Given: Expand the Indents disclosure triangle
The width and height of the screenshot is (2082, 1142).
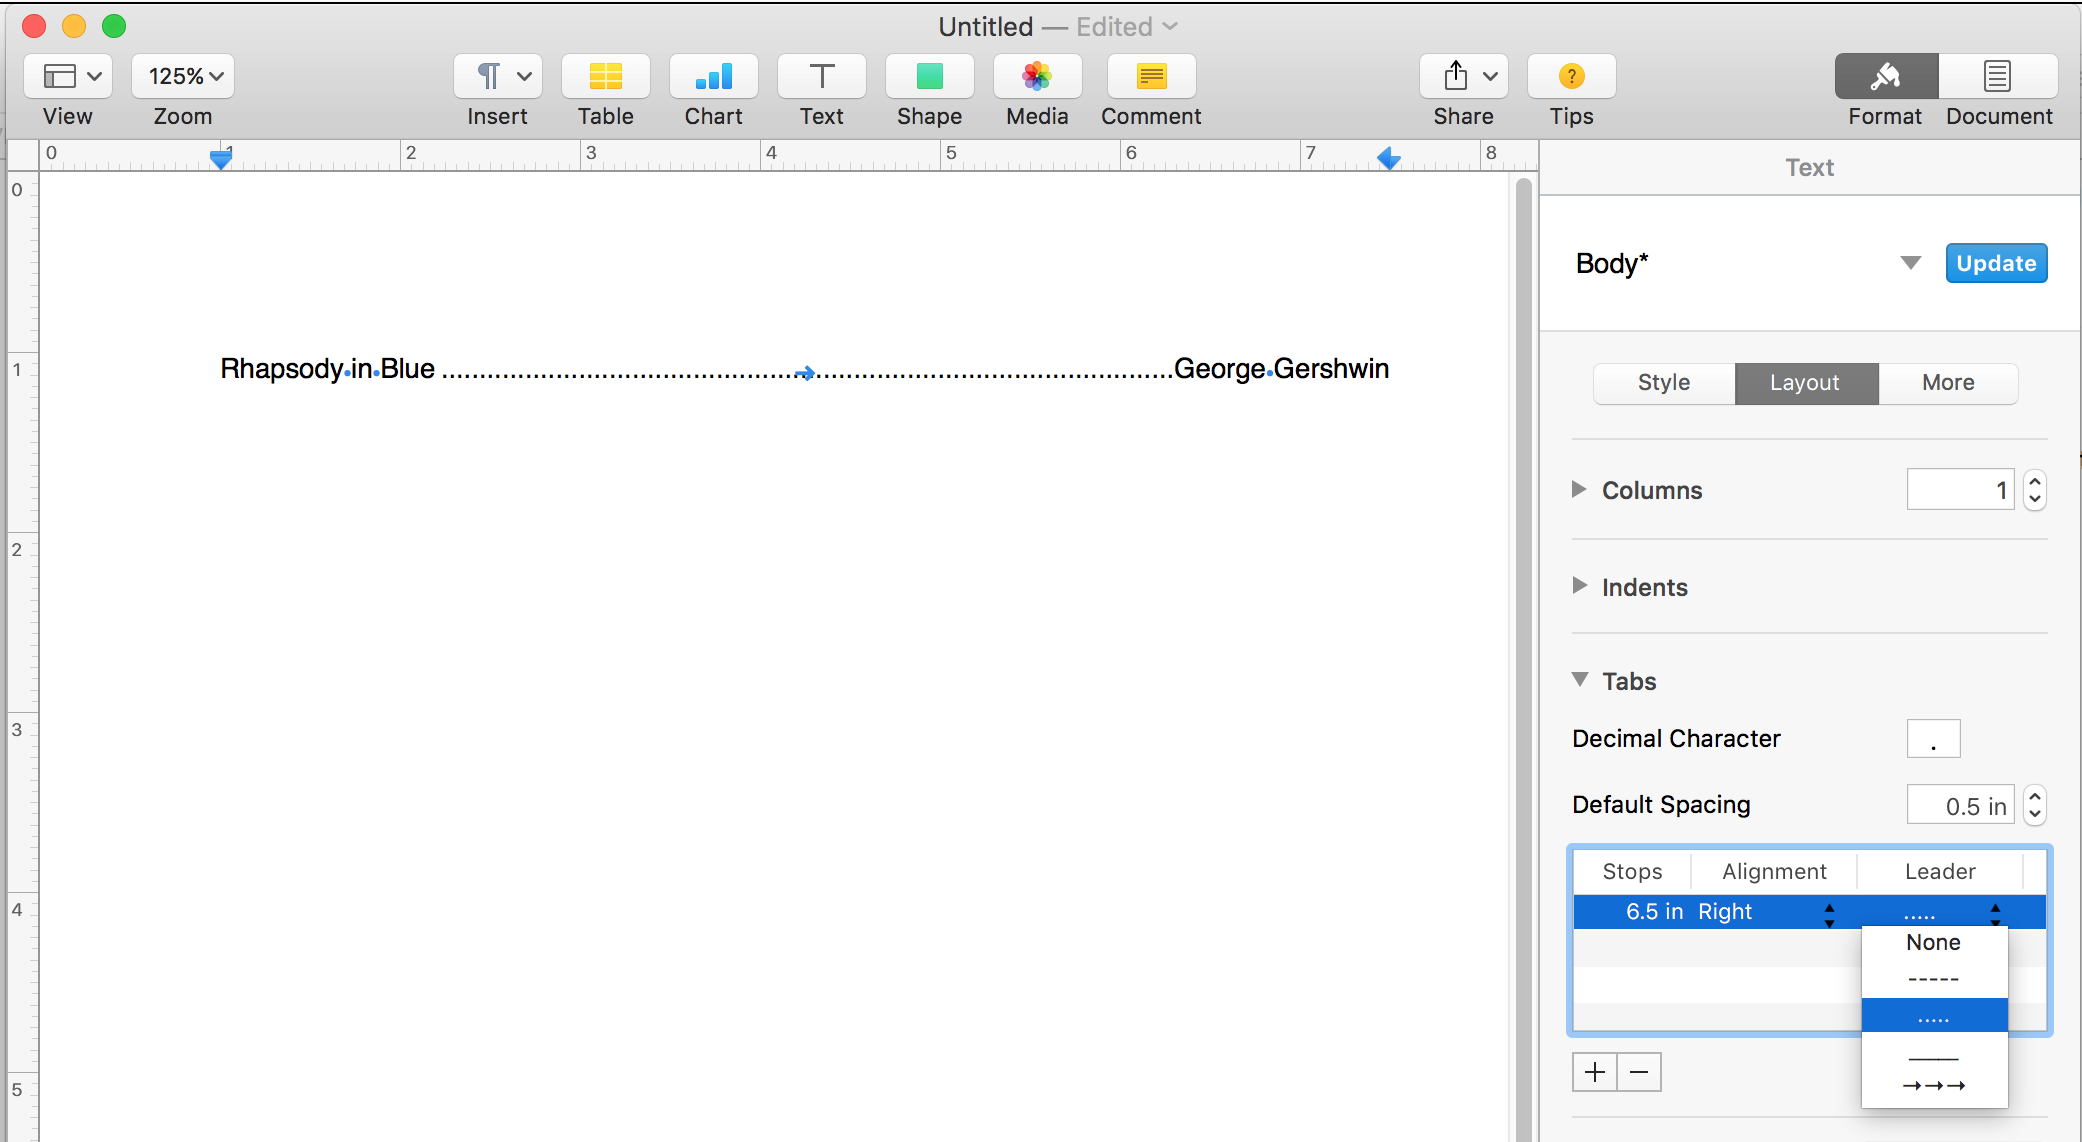Looking at the screenshot, I should [x=1579, y=585].
